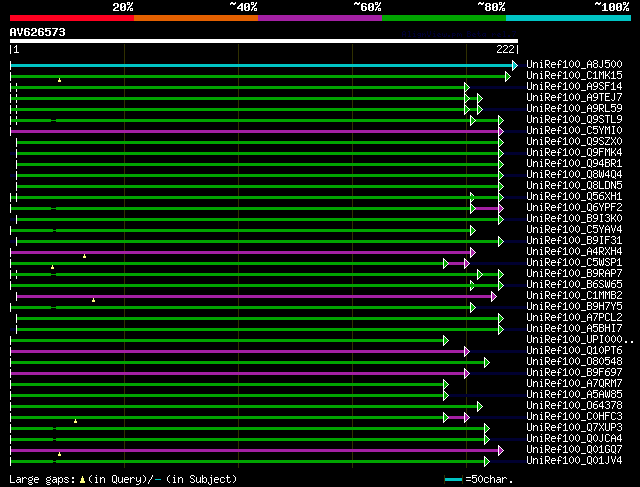The image size is (640, 487).
Task: Click the UniRef100_Q6YPF2 label
Action: 574,207
